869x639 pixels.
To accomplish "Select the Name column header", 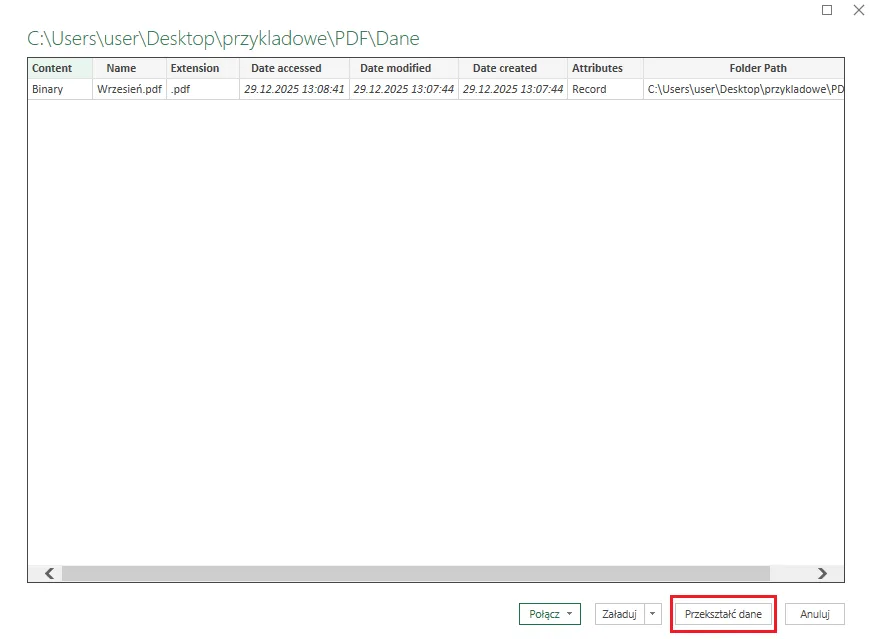I will (x=121, y=68).
